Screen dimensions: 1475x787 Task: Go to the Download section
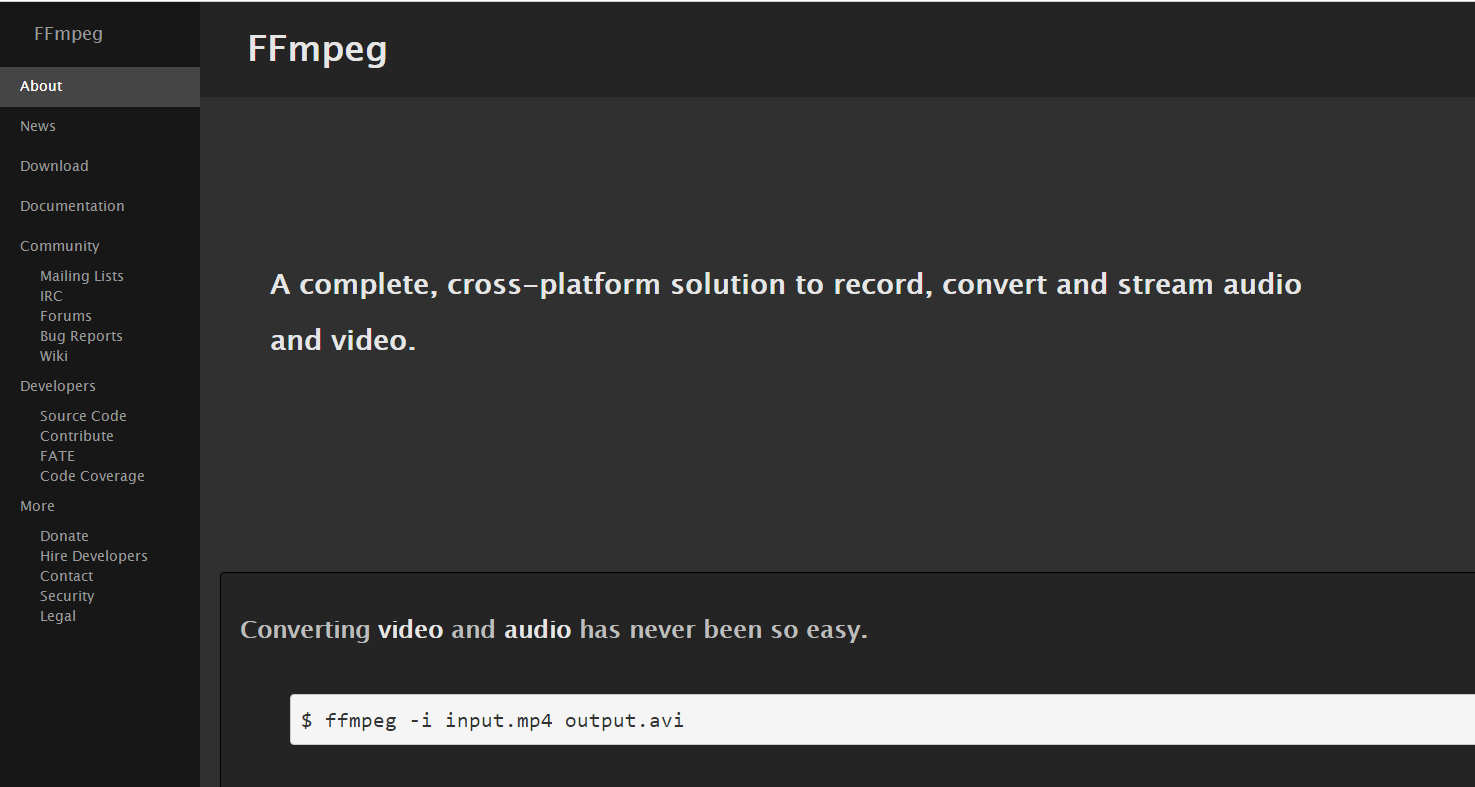(x=54, y=166)
